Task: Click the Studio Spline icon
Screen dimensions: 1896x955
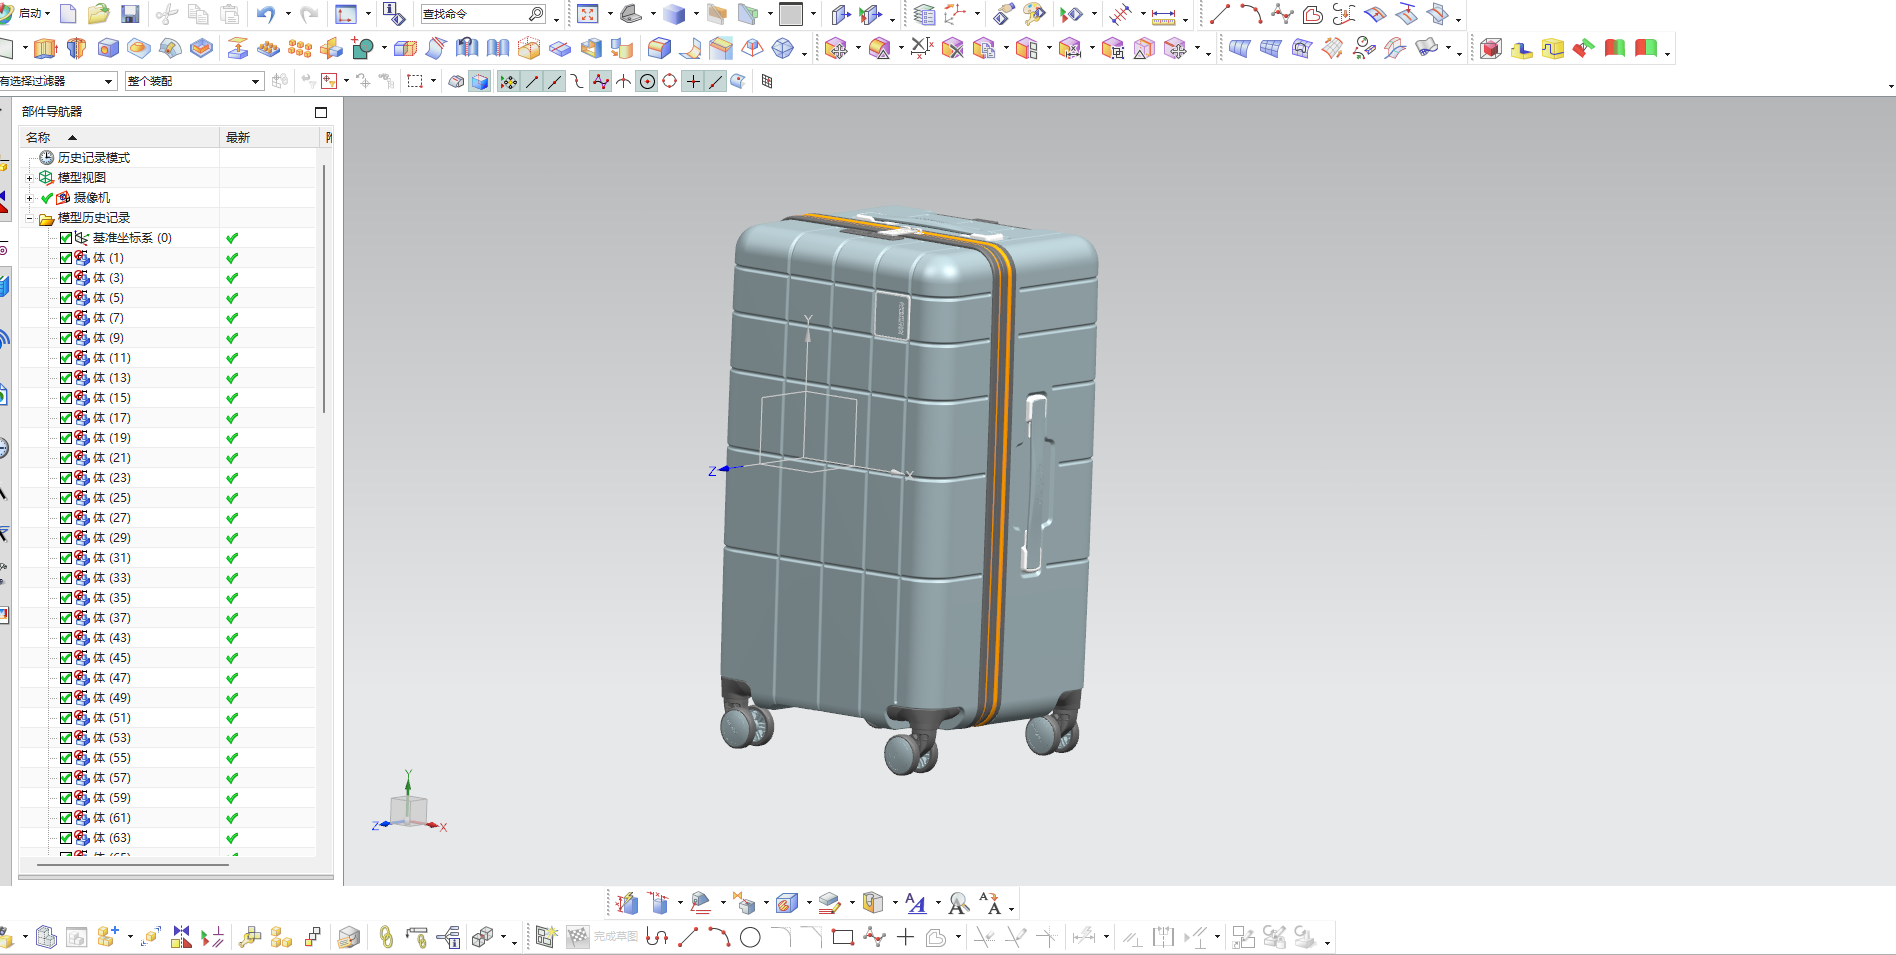Action: coord(1282,14)
